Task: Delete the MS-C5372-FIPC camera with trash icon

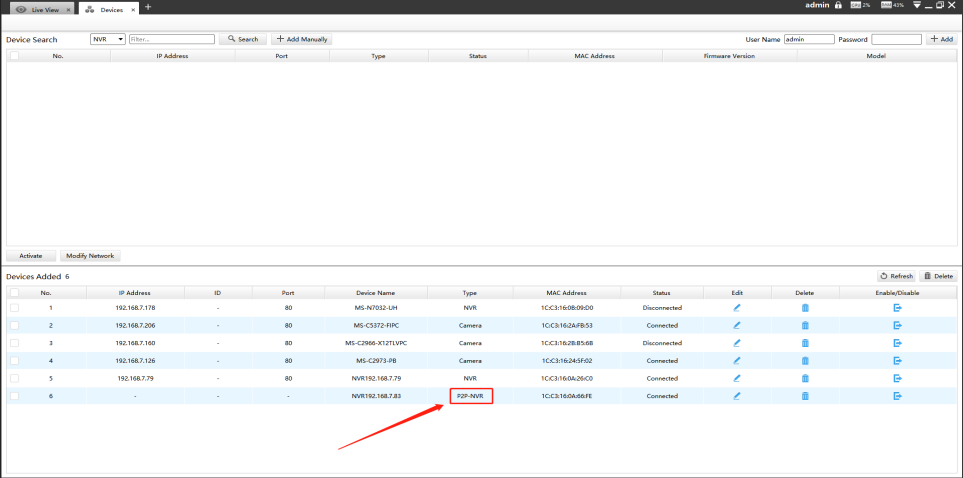Action: point(805,325)
